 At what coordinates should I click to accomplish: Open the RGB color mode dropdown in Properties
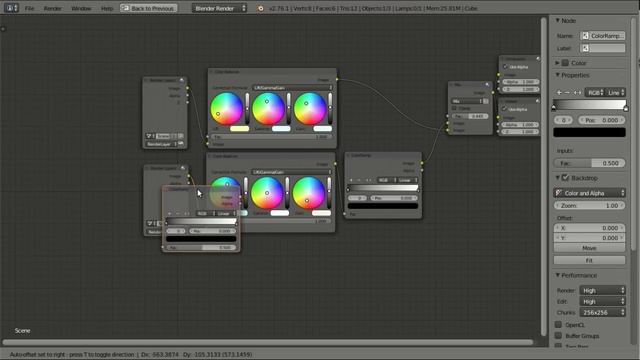595,93
